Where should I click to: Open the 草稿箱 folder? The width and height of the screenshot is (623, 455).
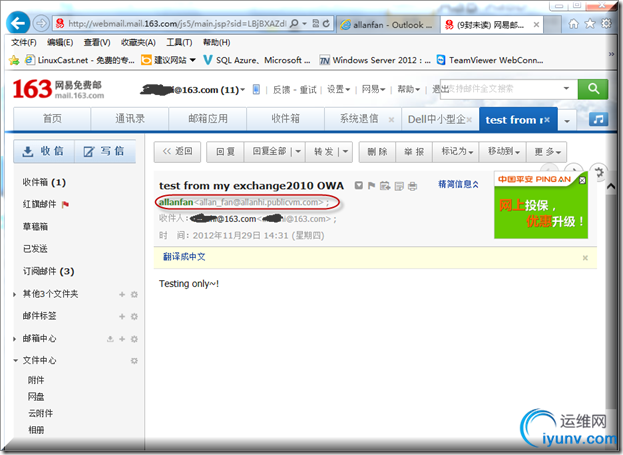point(35,227)
